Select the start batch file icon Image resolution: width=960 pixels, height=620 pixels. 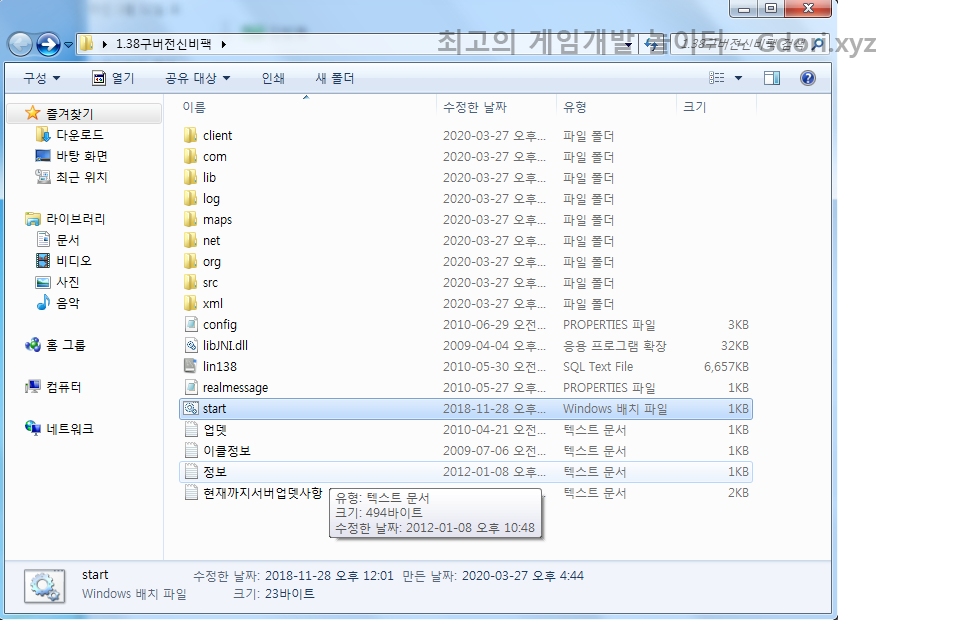pos(191,408)
